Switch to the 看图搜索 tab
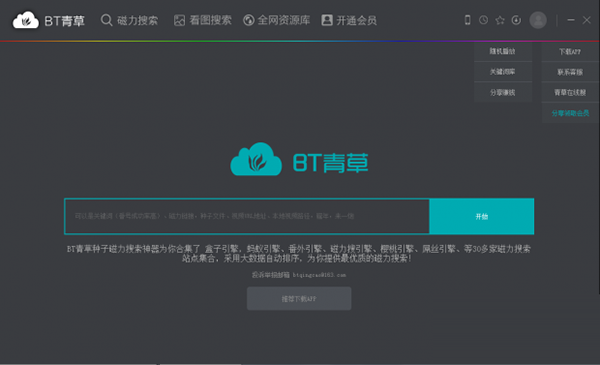Screen dimensions: 600x365 click(x=202, y=20)
